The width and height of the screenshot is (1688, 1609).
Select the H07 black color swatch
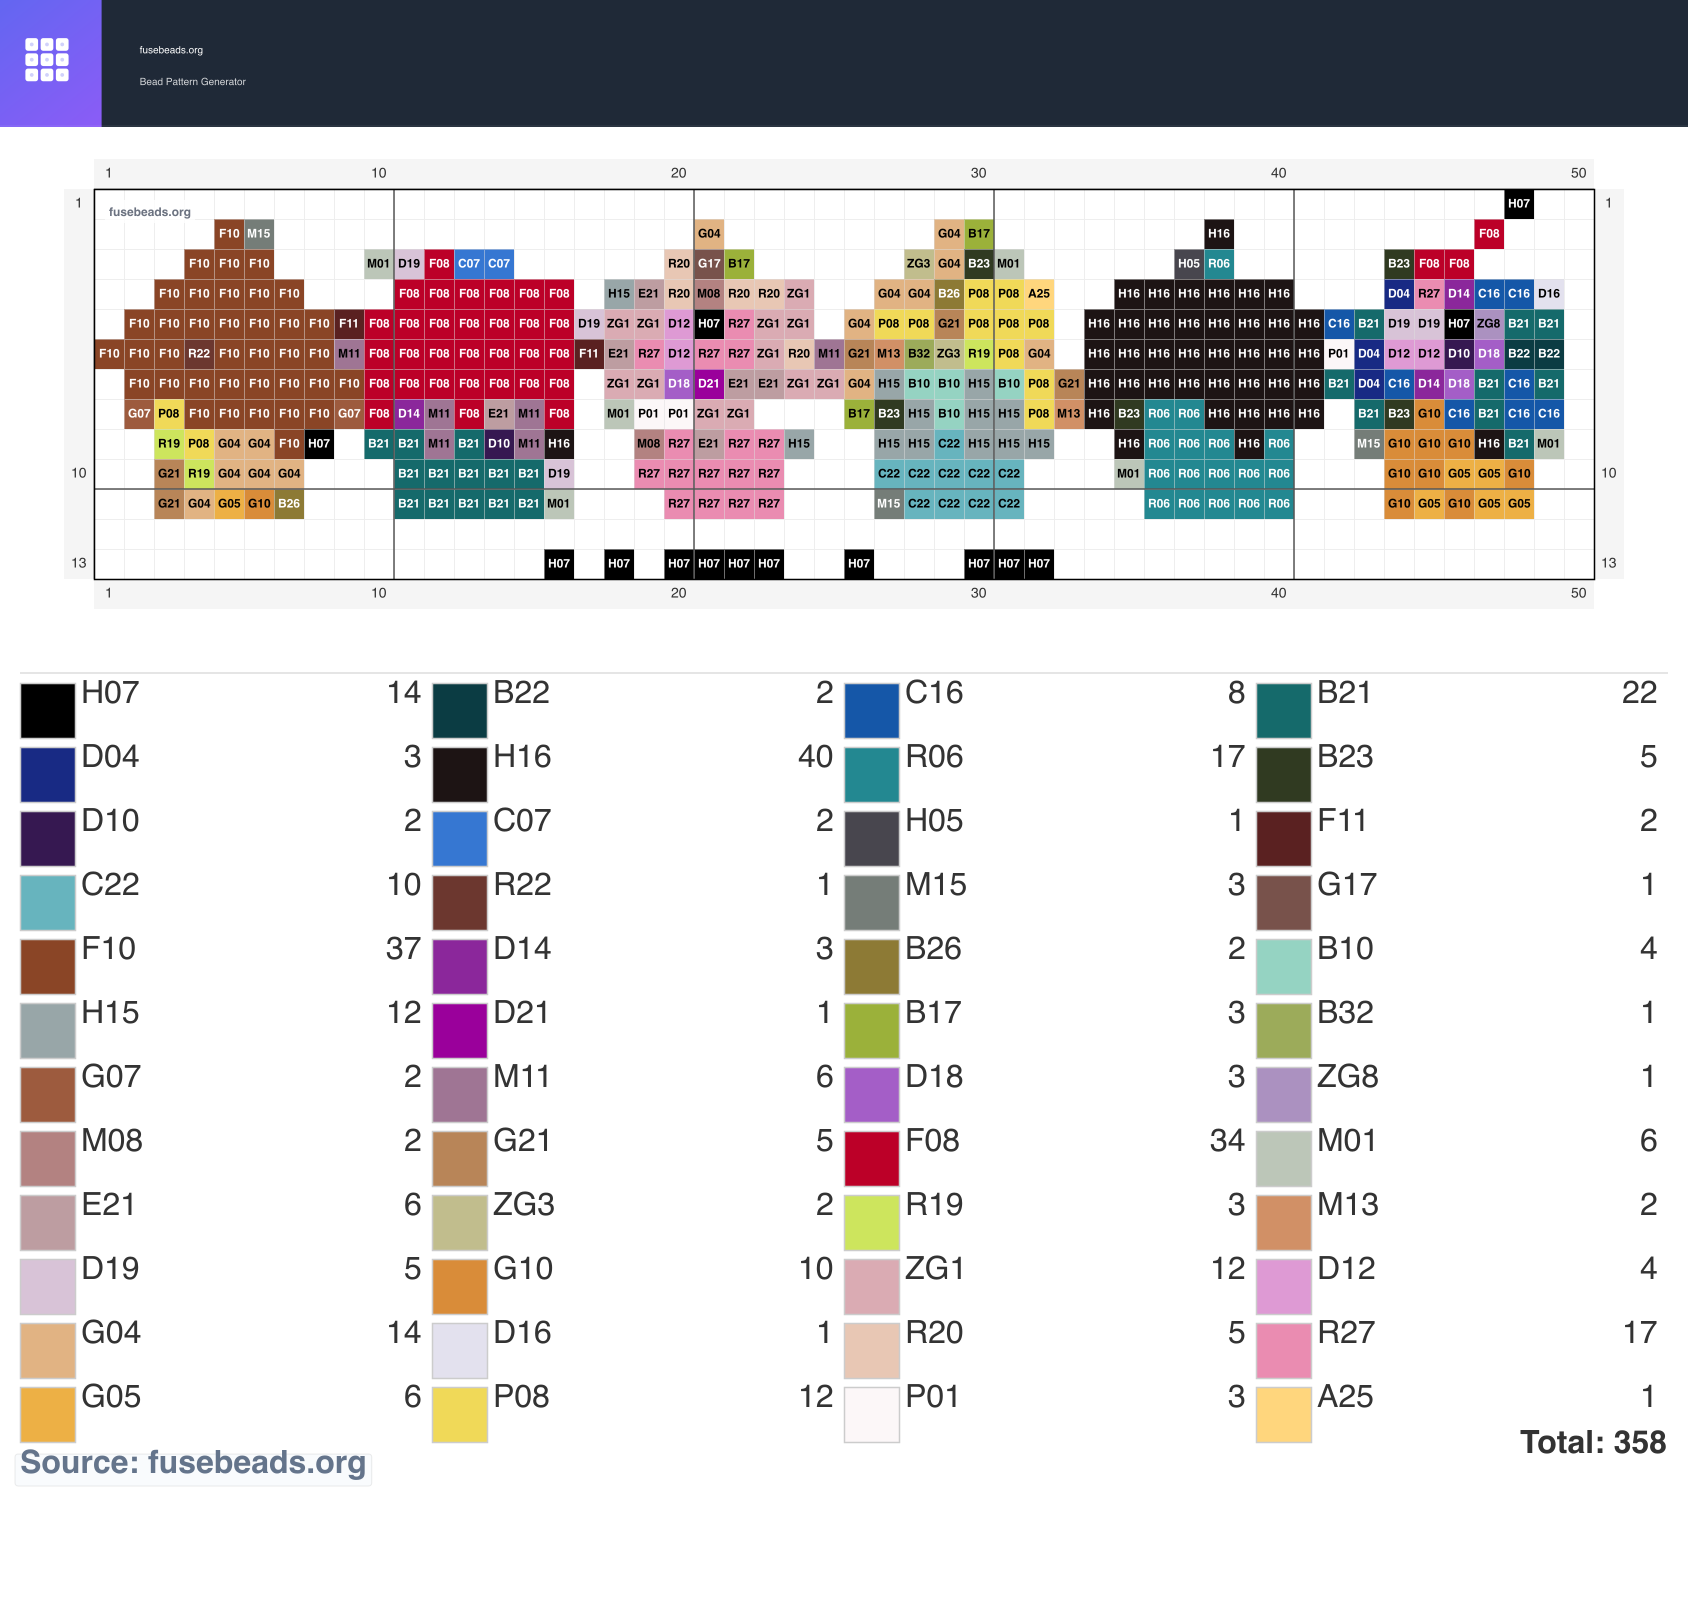tap(48, 711)
